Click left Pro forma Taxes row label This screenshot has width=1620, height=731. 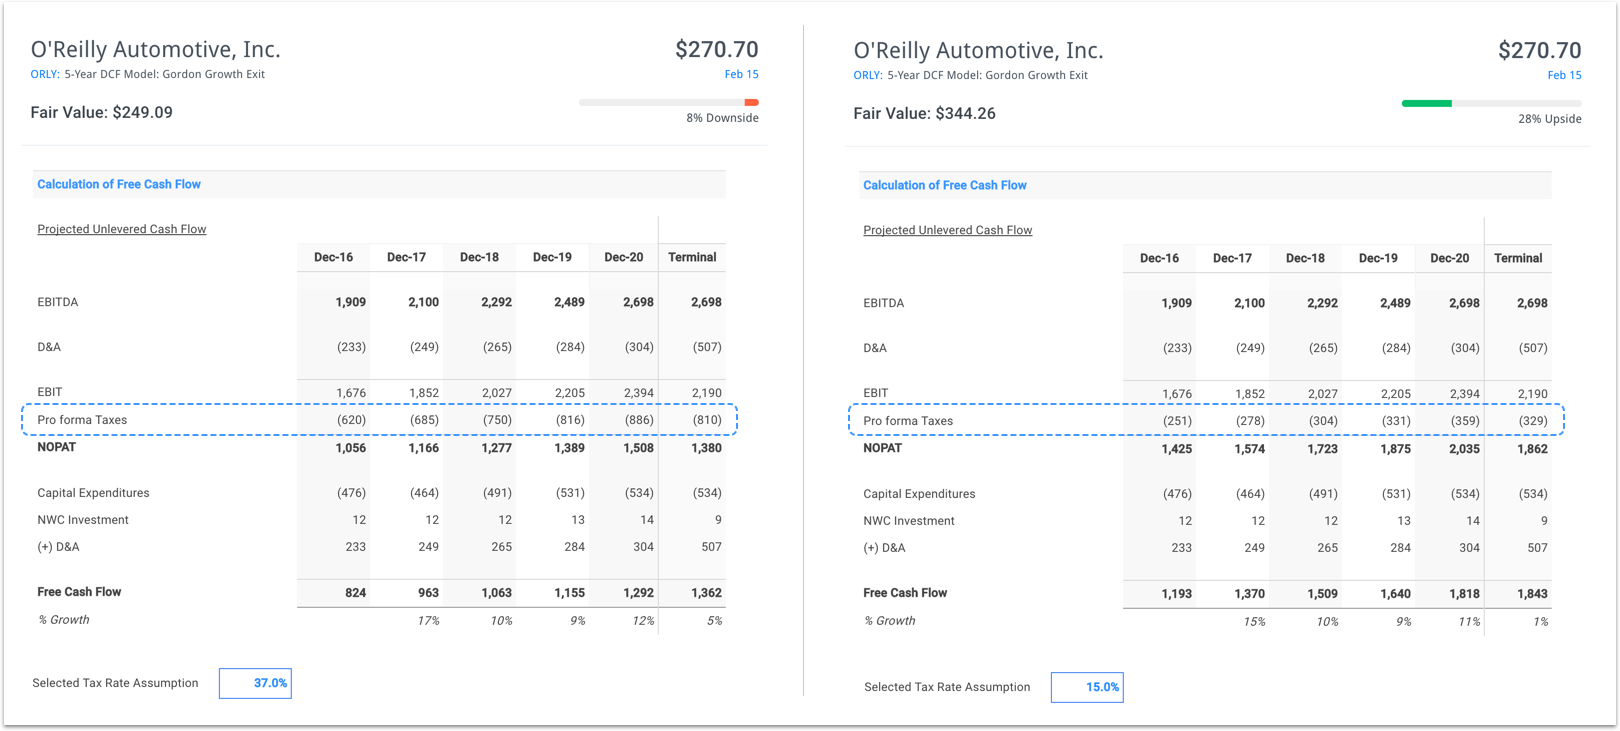pyautogui.click(x=82, y=420)
